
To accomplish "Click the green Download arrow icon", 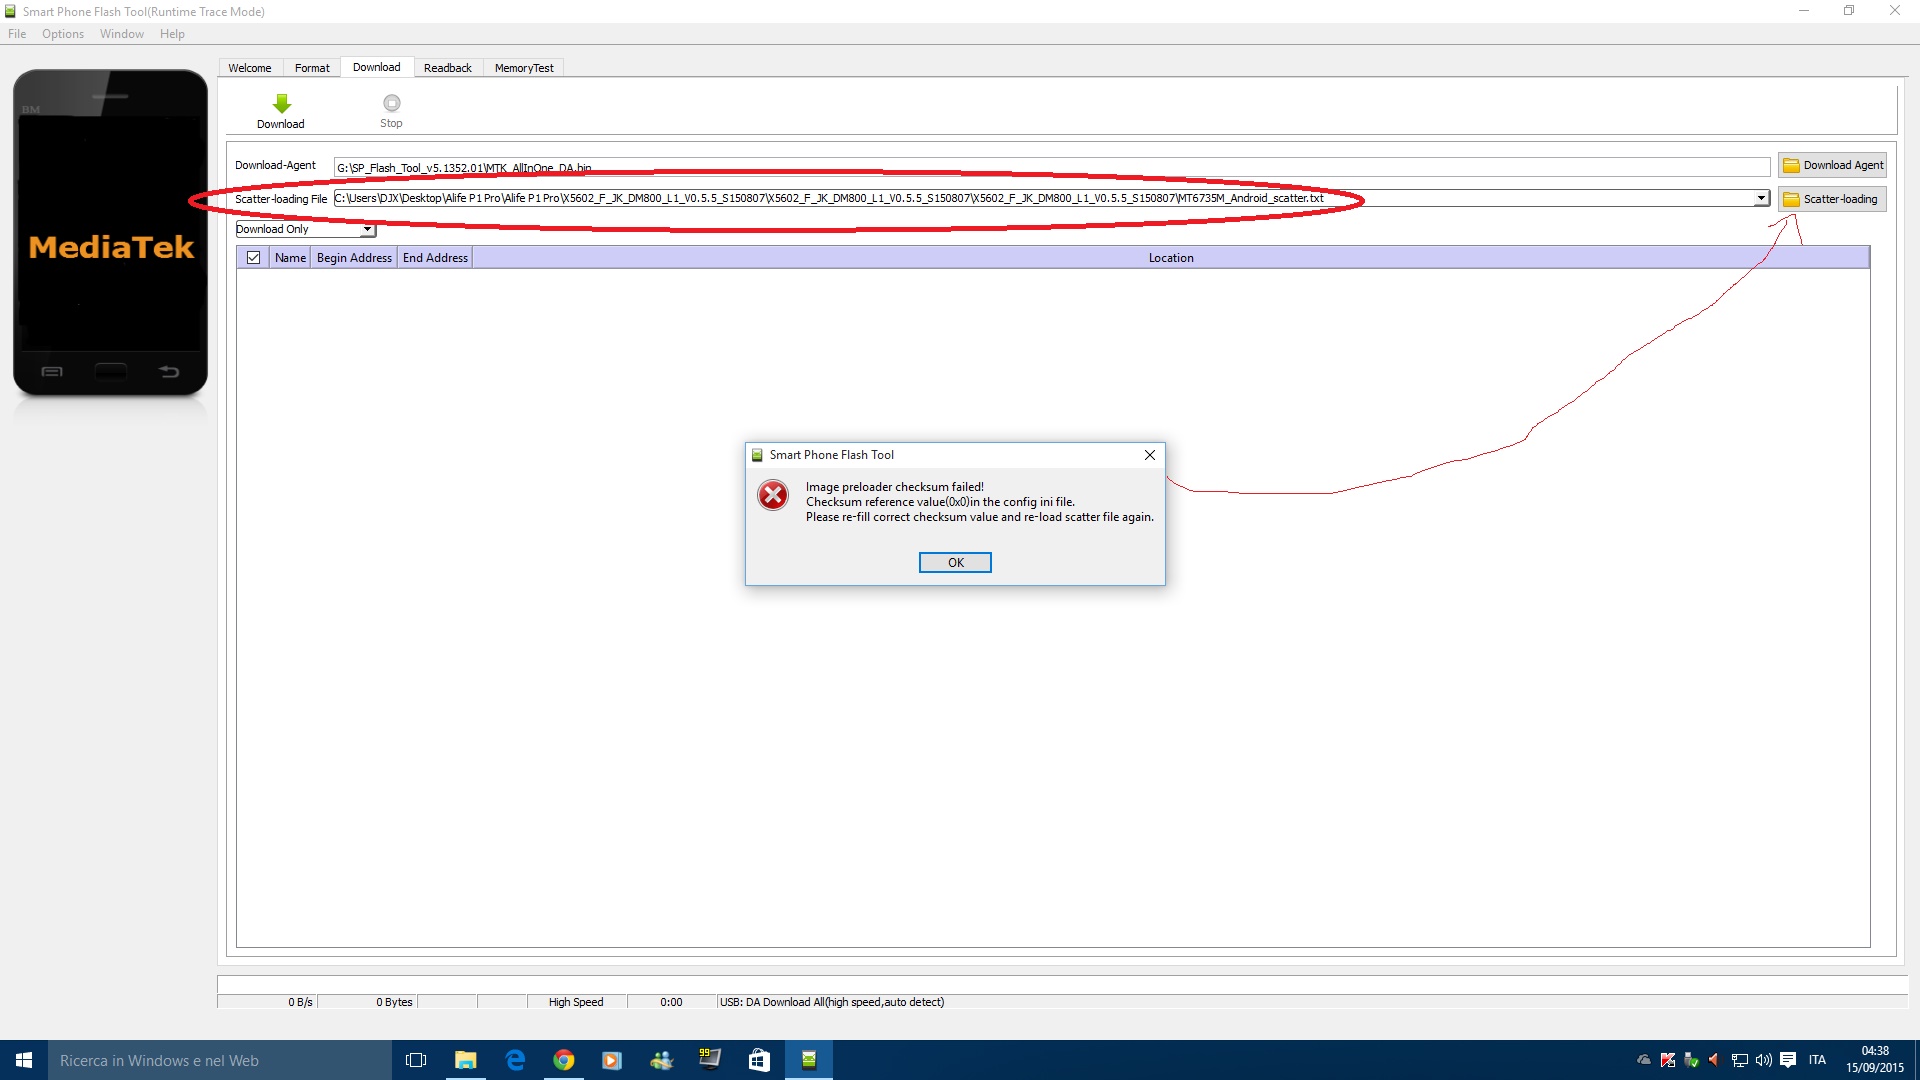I will 281,103.
